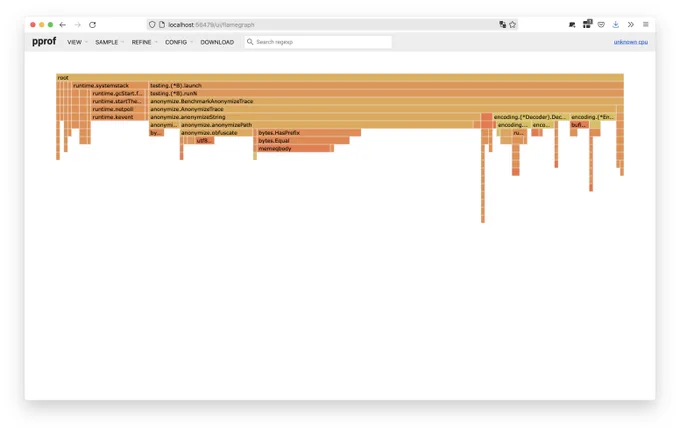The image size is (680, 433).
Task: Select the anonymize.AnonymizeTrace frame
Action: (x=382, y=109)
